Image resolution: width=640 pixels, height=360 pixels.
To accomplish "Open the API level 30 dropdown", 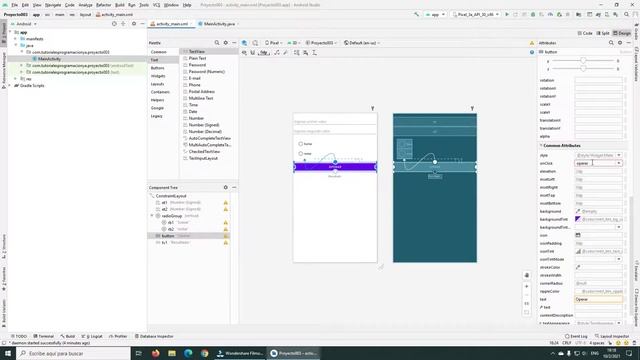I will point(293,42).
